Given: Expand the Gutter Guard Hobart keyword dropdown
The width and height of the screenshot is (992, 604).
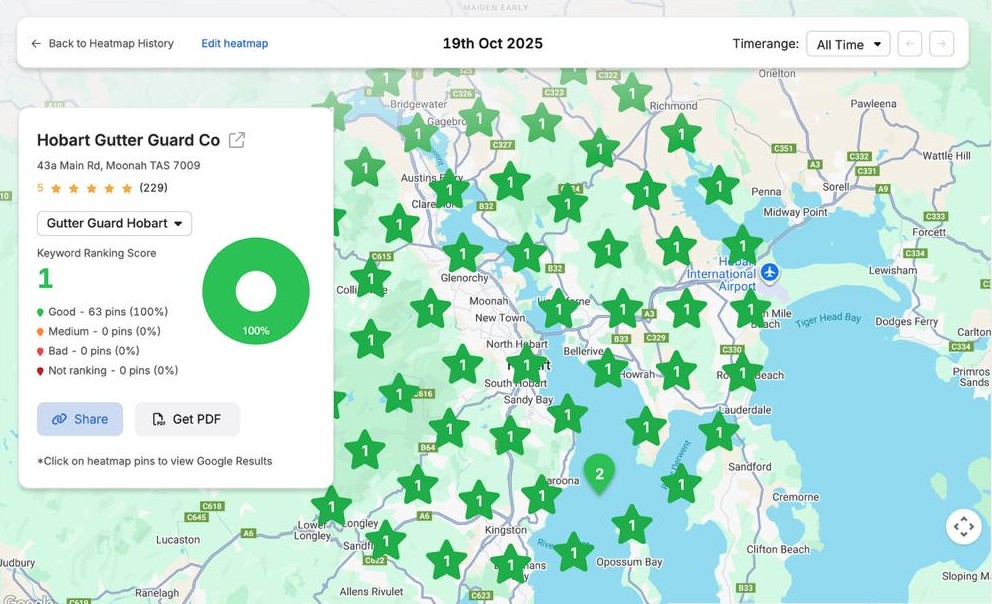Looking at the screenshot, I should [114, 223].
